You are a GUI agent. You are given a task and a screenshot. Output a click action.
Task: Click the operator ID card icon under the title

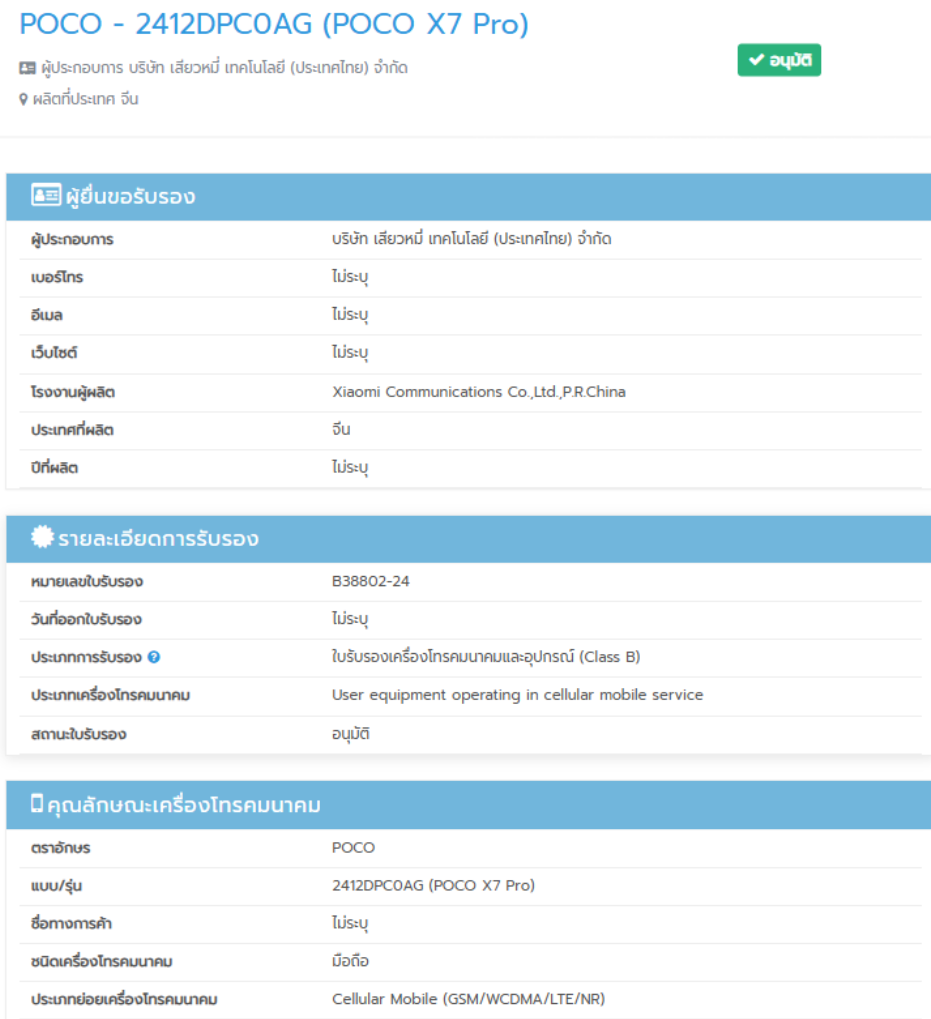(27, 68)
